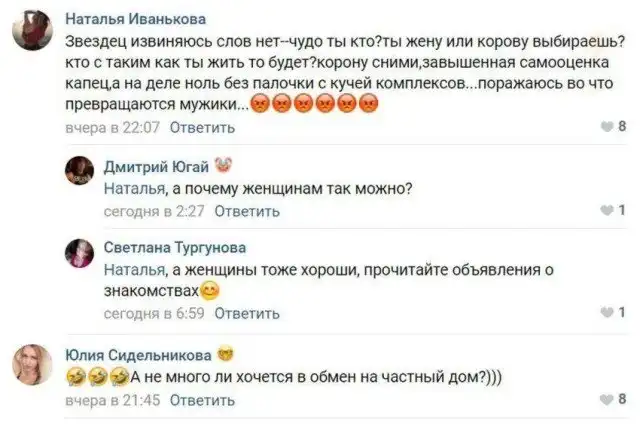Image resolution: width=640 pixels, height=424 pixels.
Task: Open Дмитрий Югай's avatar
Action: 79,172
